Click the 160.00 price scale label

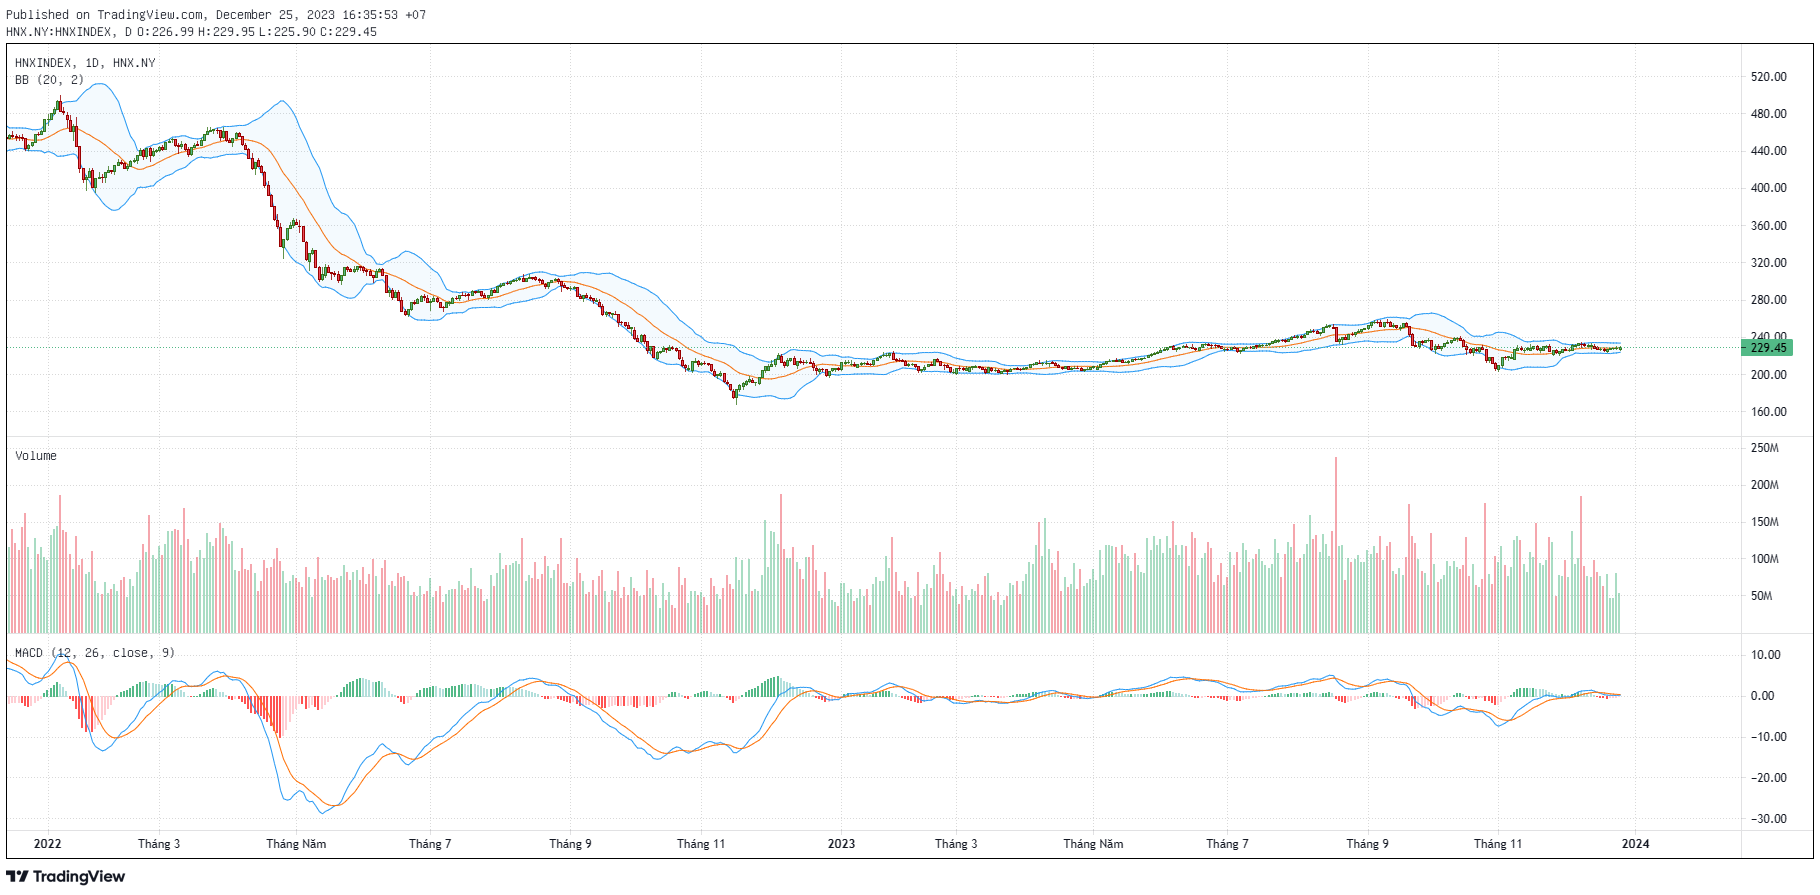point(1768,412)
